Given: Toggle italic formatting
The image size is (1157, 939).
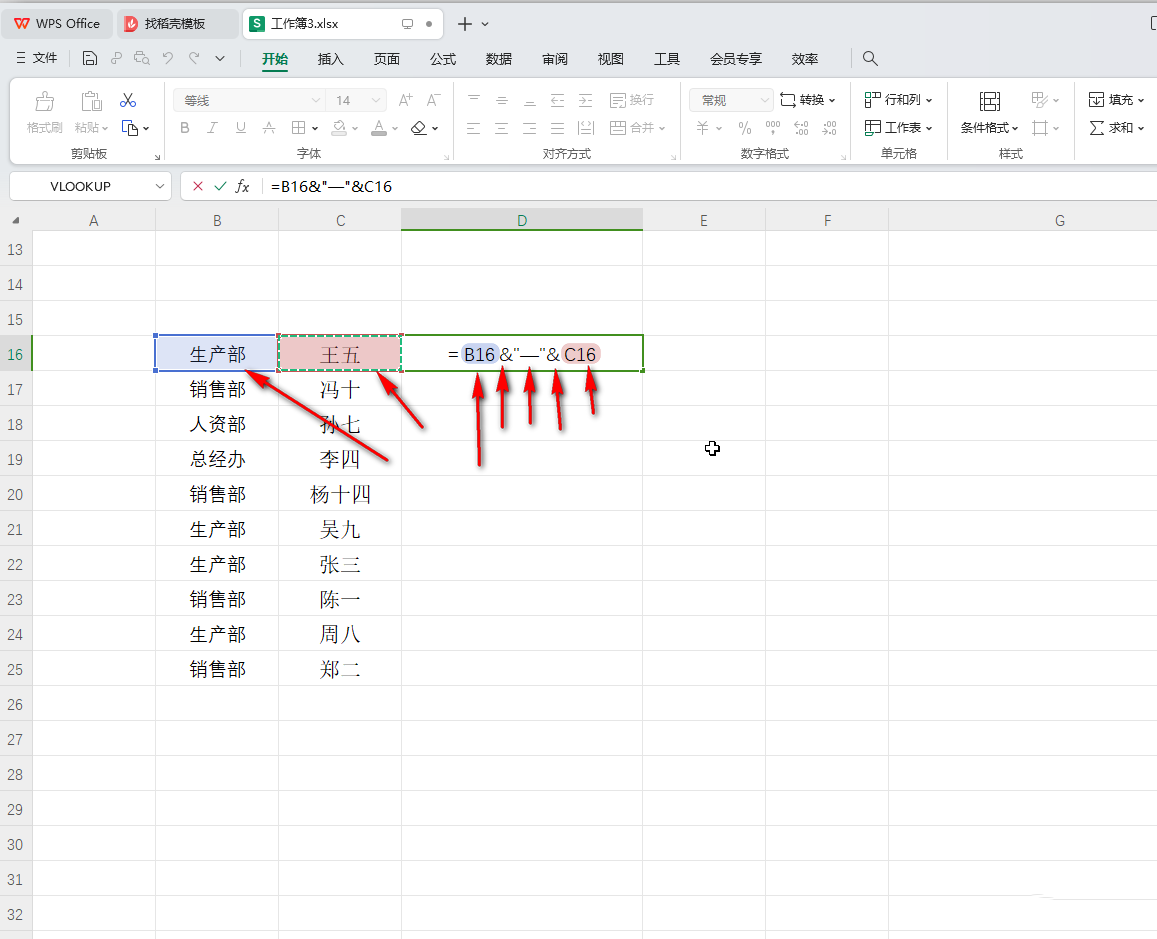Looking at the screenshot, I should pyautogui.click(x=211, y=127).
